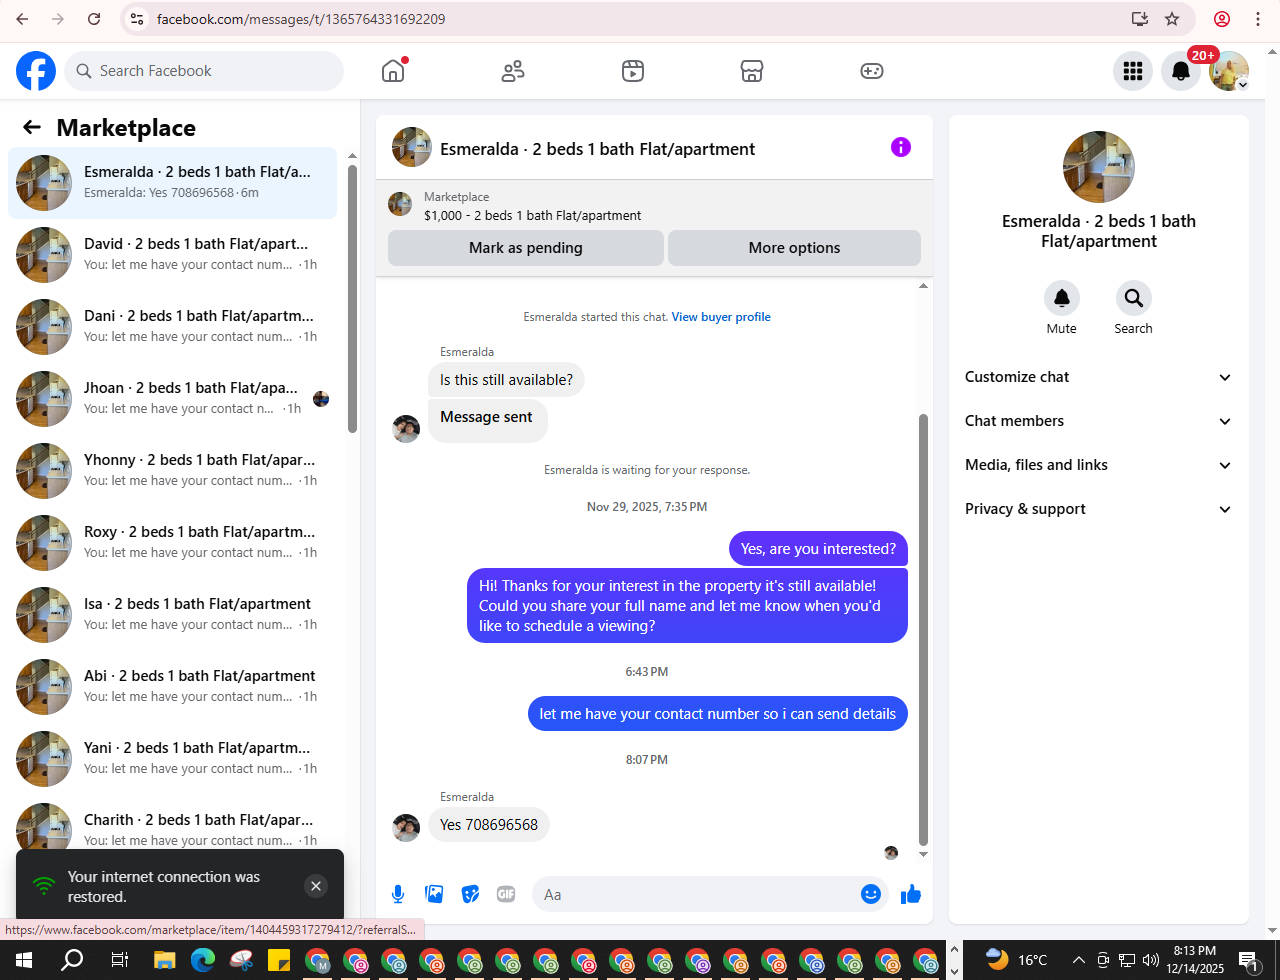Open File Explorer from the taskbar
This screenshot has height=980, width=1280.
[164, 960]
